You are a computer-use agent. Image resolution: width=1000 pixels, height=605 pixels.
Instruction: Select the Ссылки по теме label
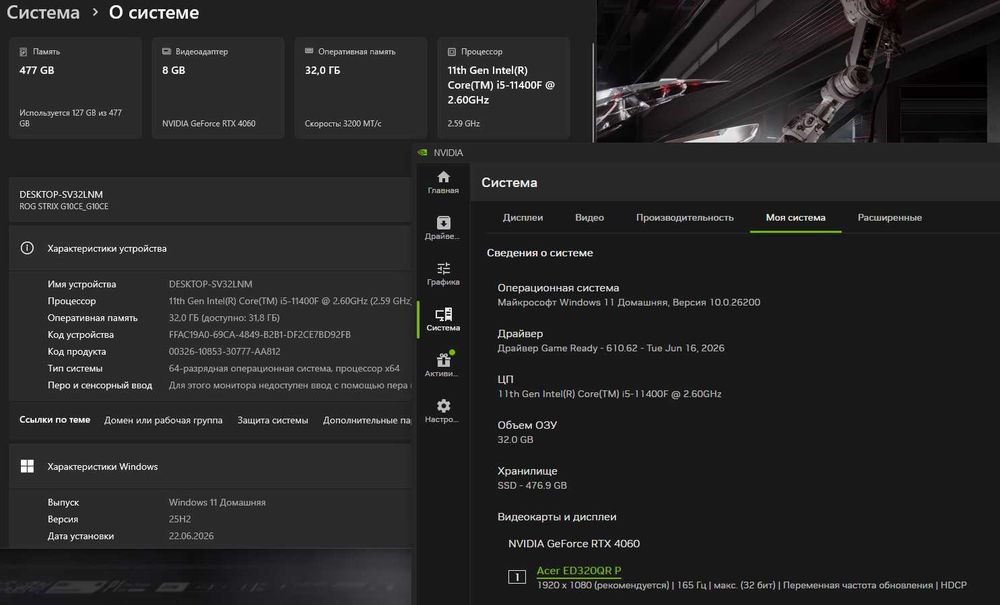55,419
